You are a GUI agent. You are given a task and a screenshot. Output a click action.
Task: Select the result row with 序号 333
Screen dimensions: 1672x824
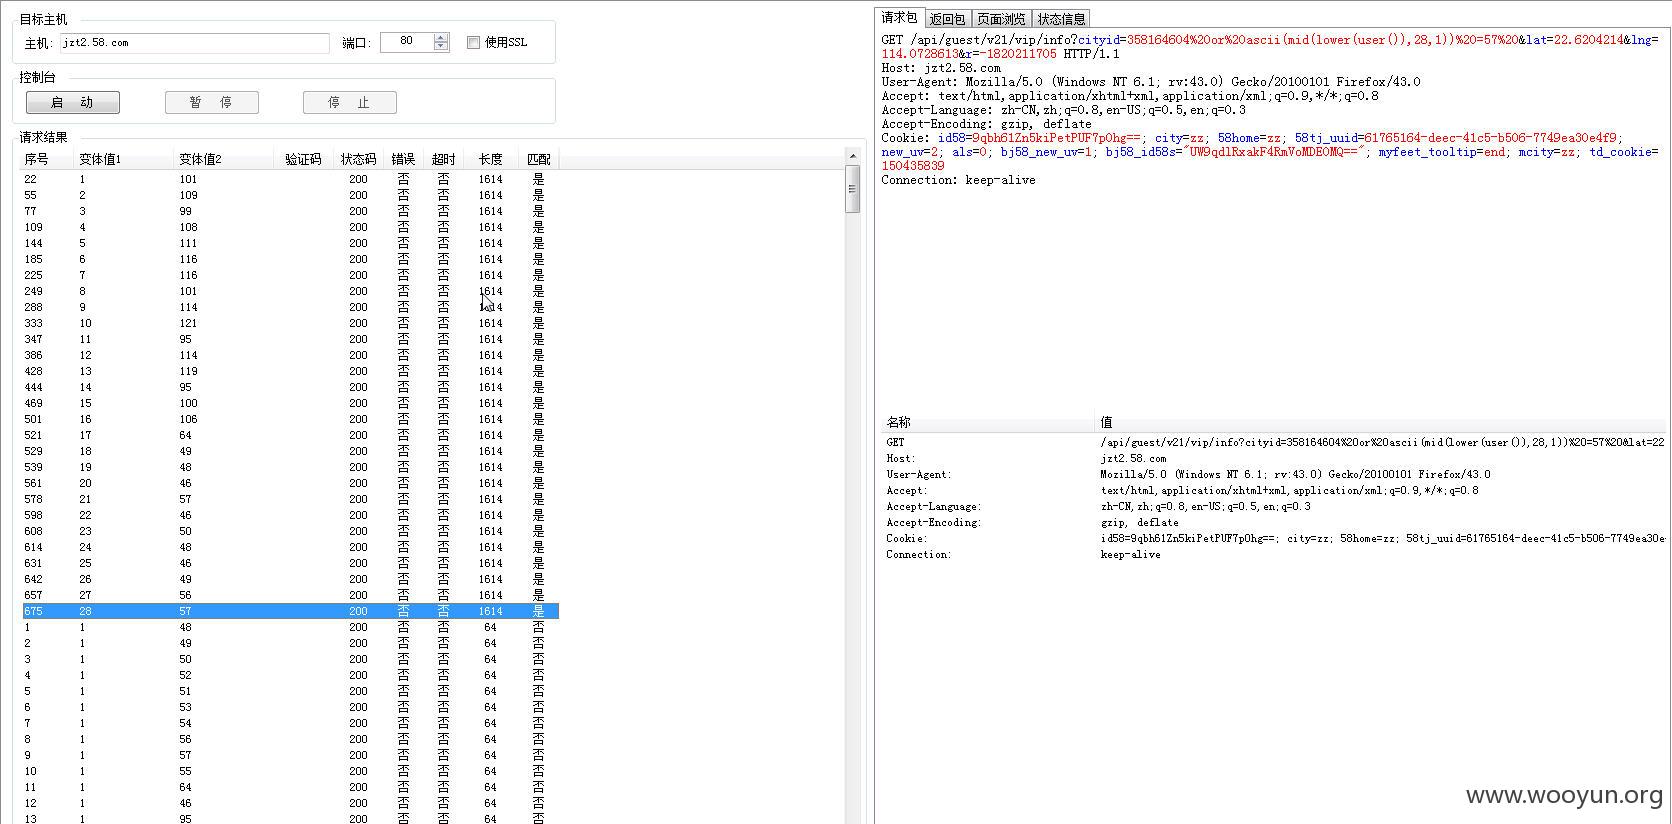click(x=290, y=323)
